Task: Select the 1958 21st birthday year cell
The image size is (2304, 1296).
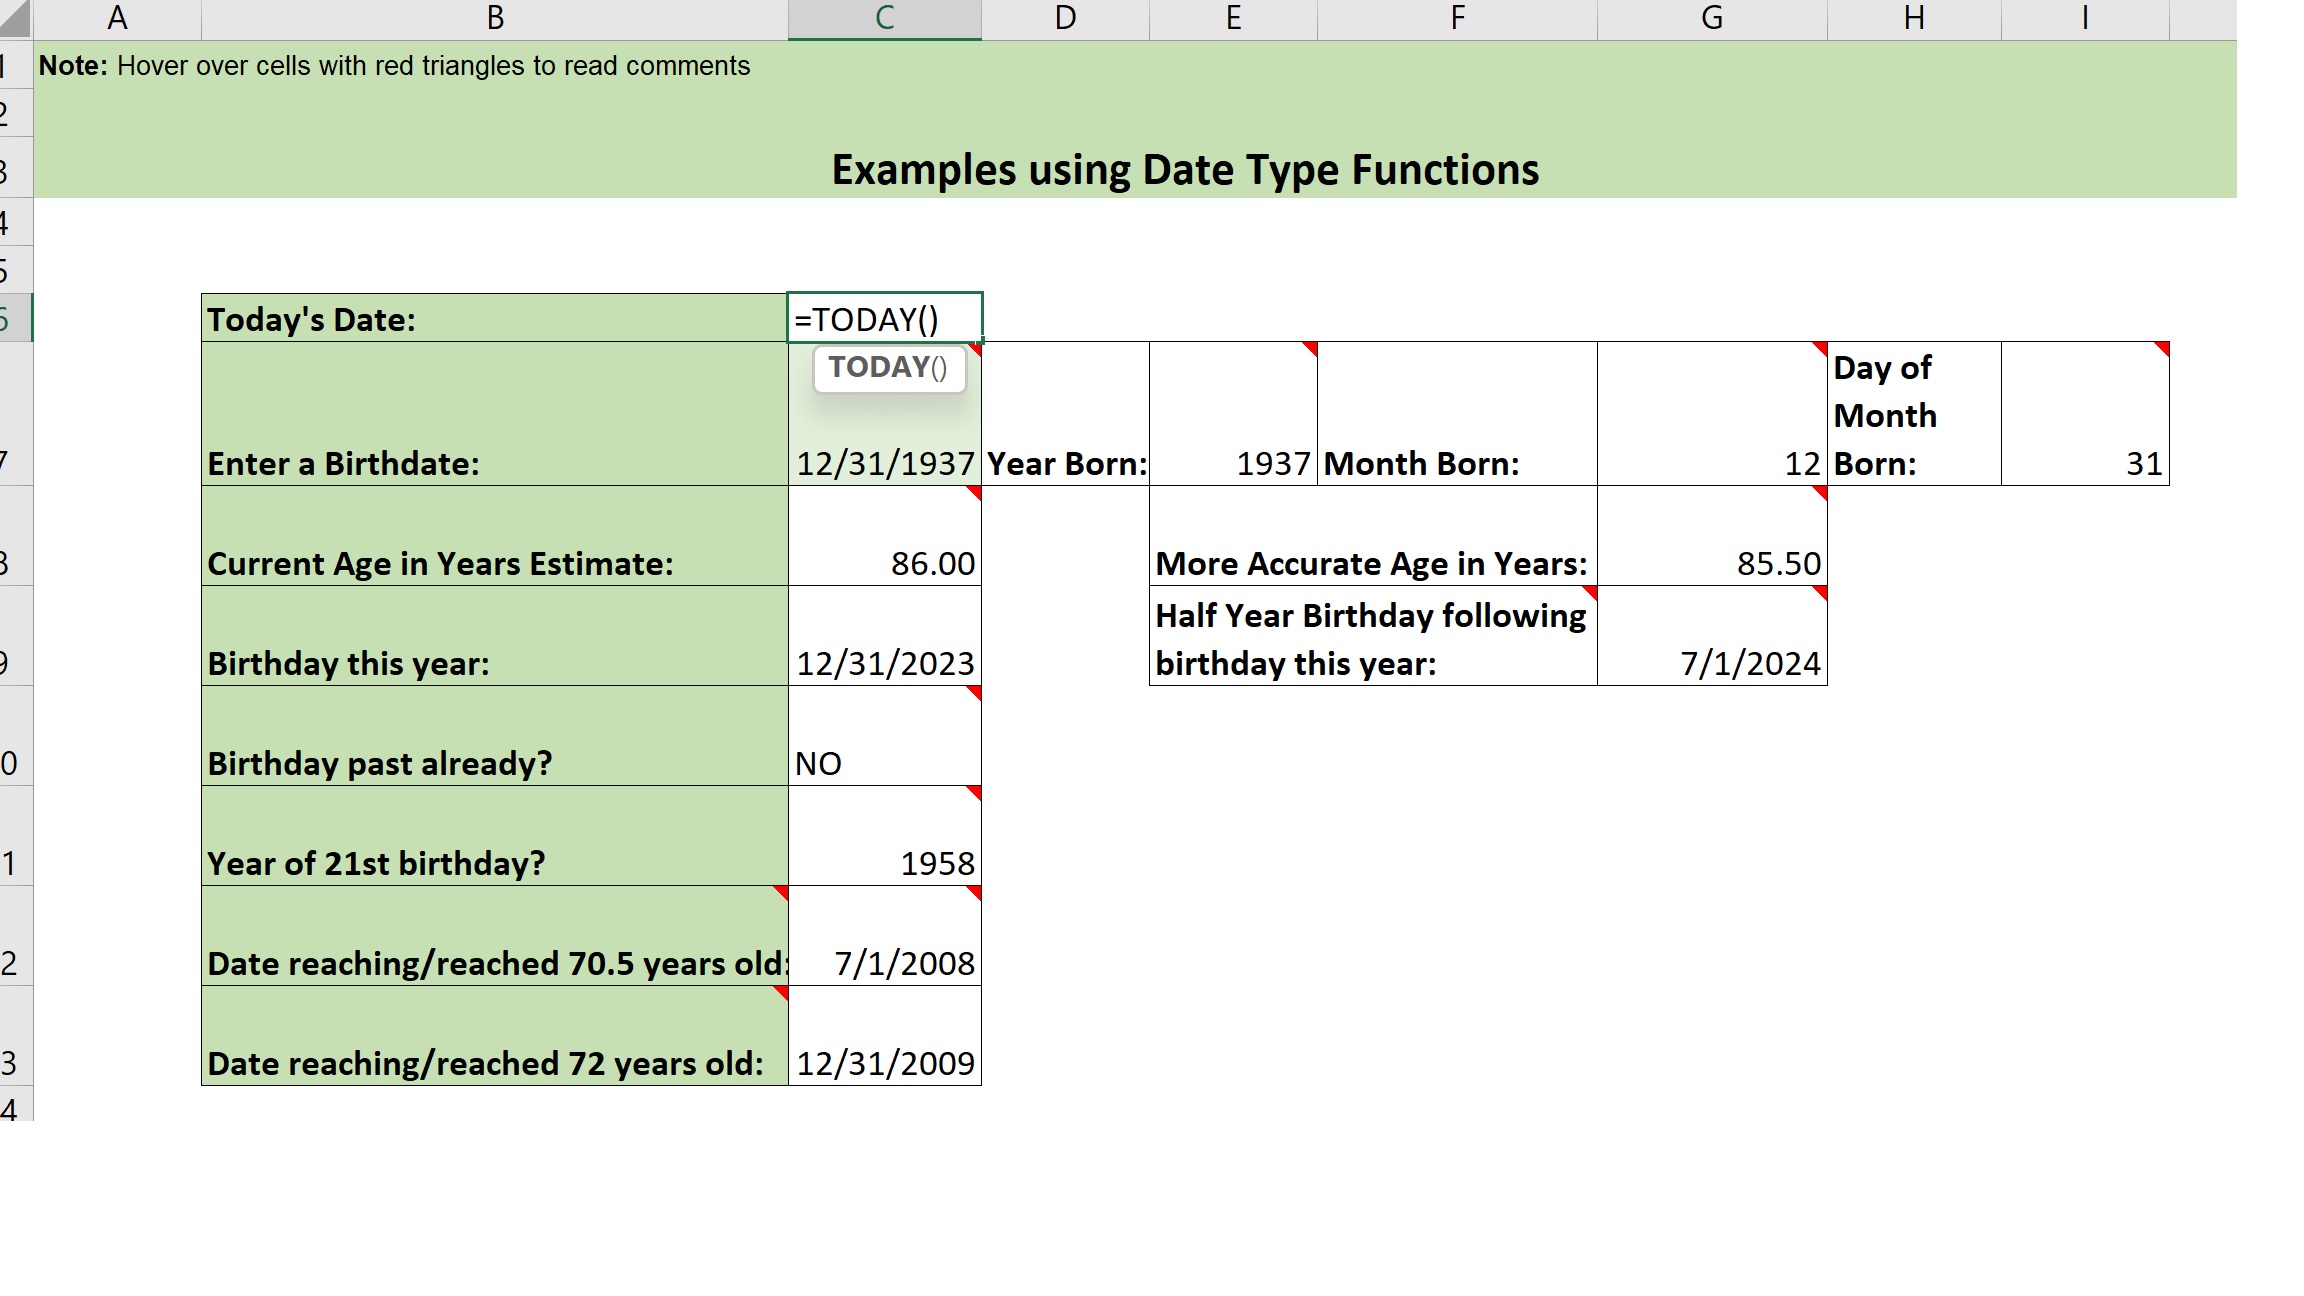Action: coord(885,836)
